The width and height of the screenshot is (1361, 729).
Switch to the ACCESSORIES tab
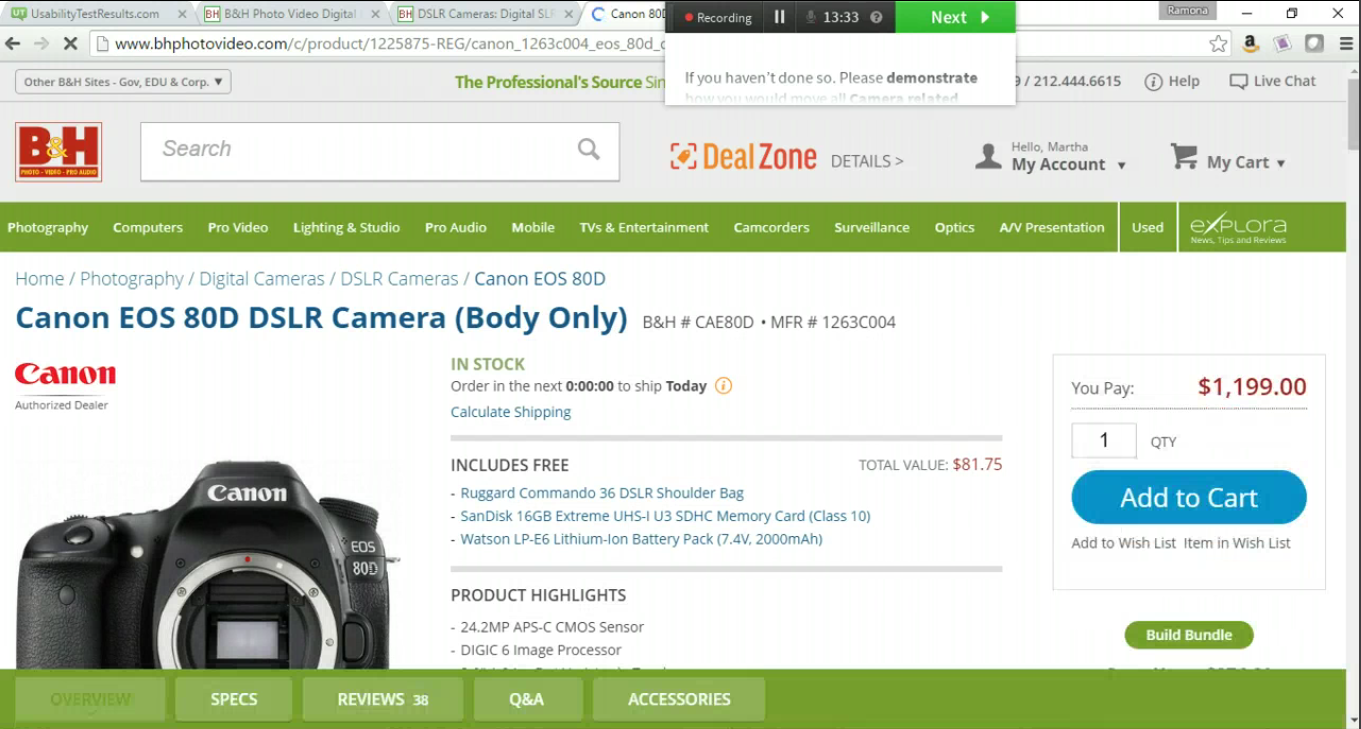[679, 699]
